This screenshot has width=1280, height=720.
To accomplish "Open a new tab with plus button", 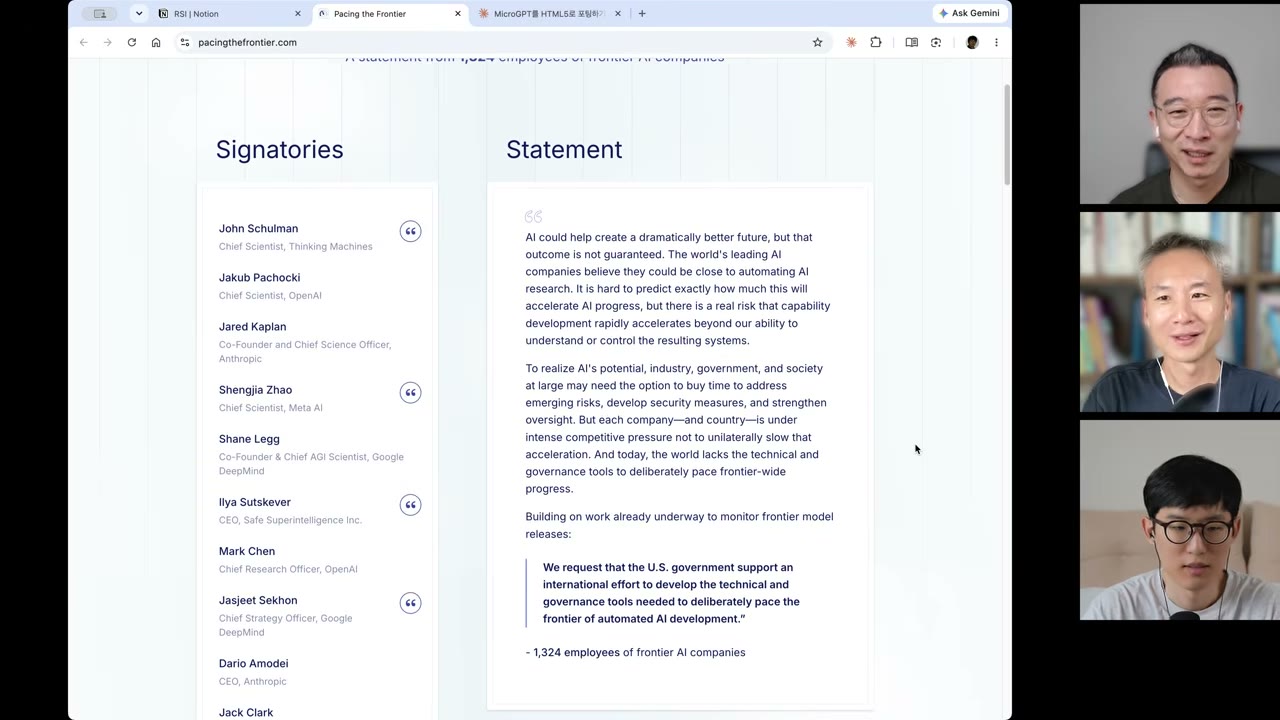I will pyautogui.click(x=642, y=13).
